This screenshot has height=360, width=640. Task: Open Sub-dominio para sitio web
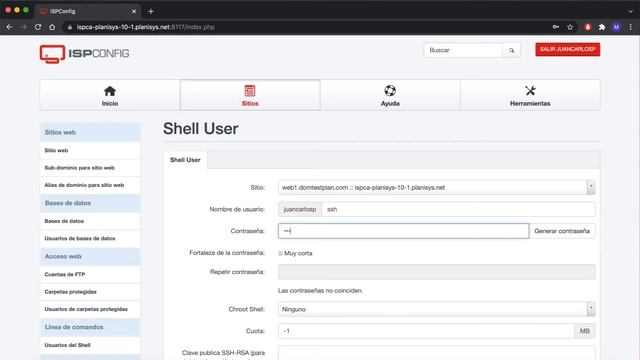tap(90, 168)
